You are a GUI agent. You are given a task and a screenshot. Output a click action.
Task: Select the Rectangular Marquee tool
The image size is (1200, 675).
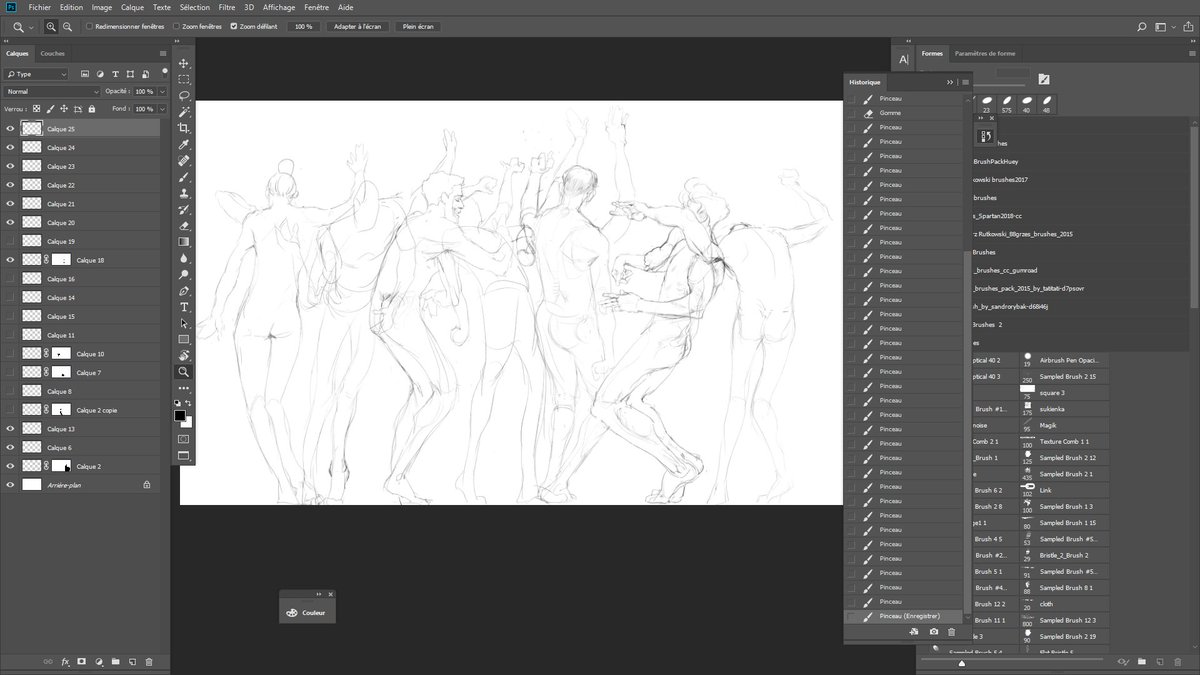coord(184,79)
